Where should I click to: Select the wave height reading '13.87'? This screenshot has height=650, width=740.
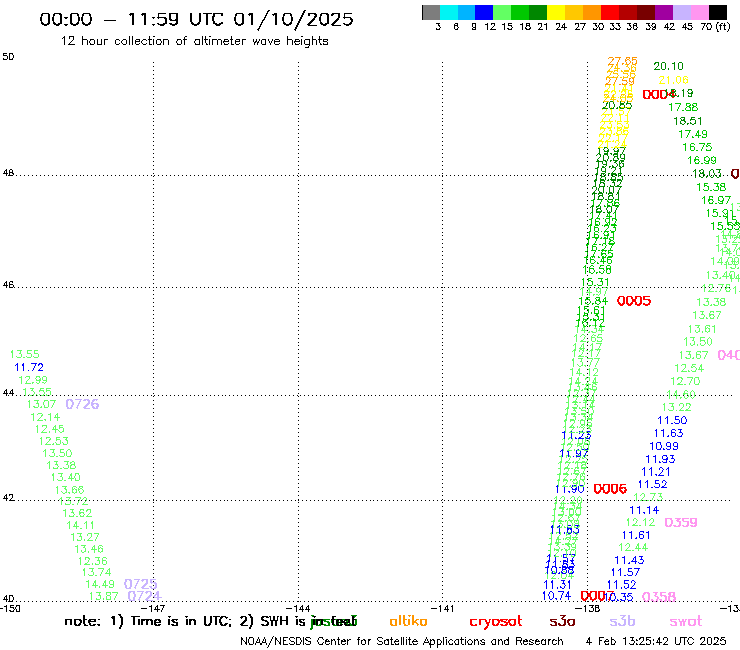(103, 596)
